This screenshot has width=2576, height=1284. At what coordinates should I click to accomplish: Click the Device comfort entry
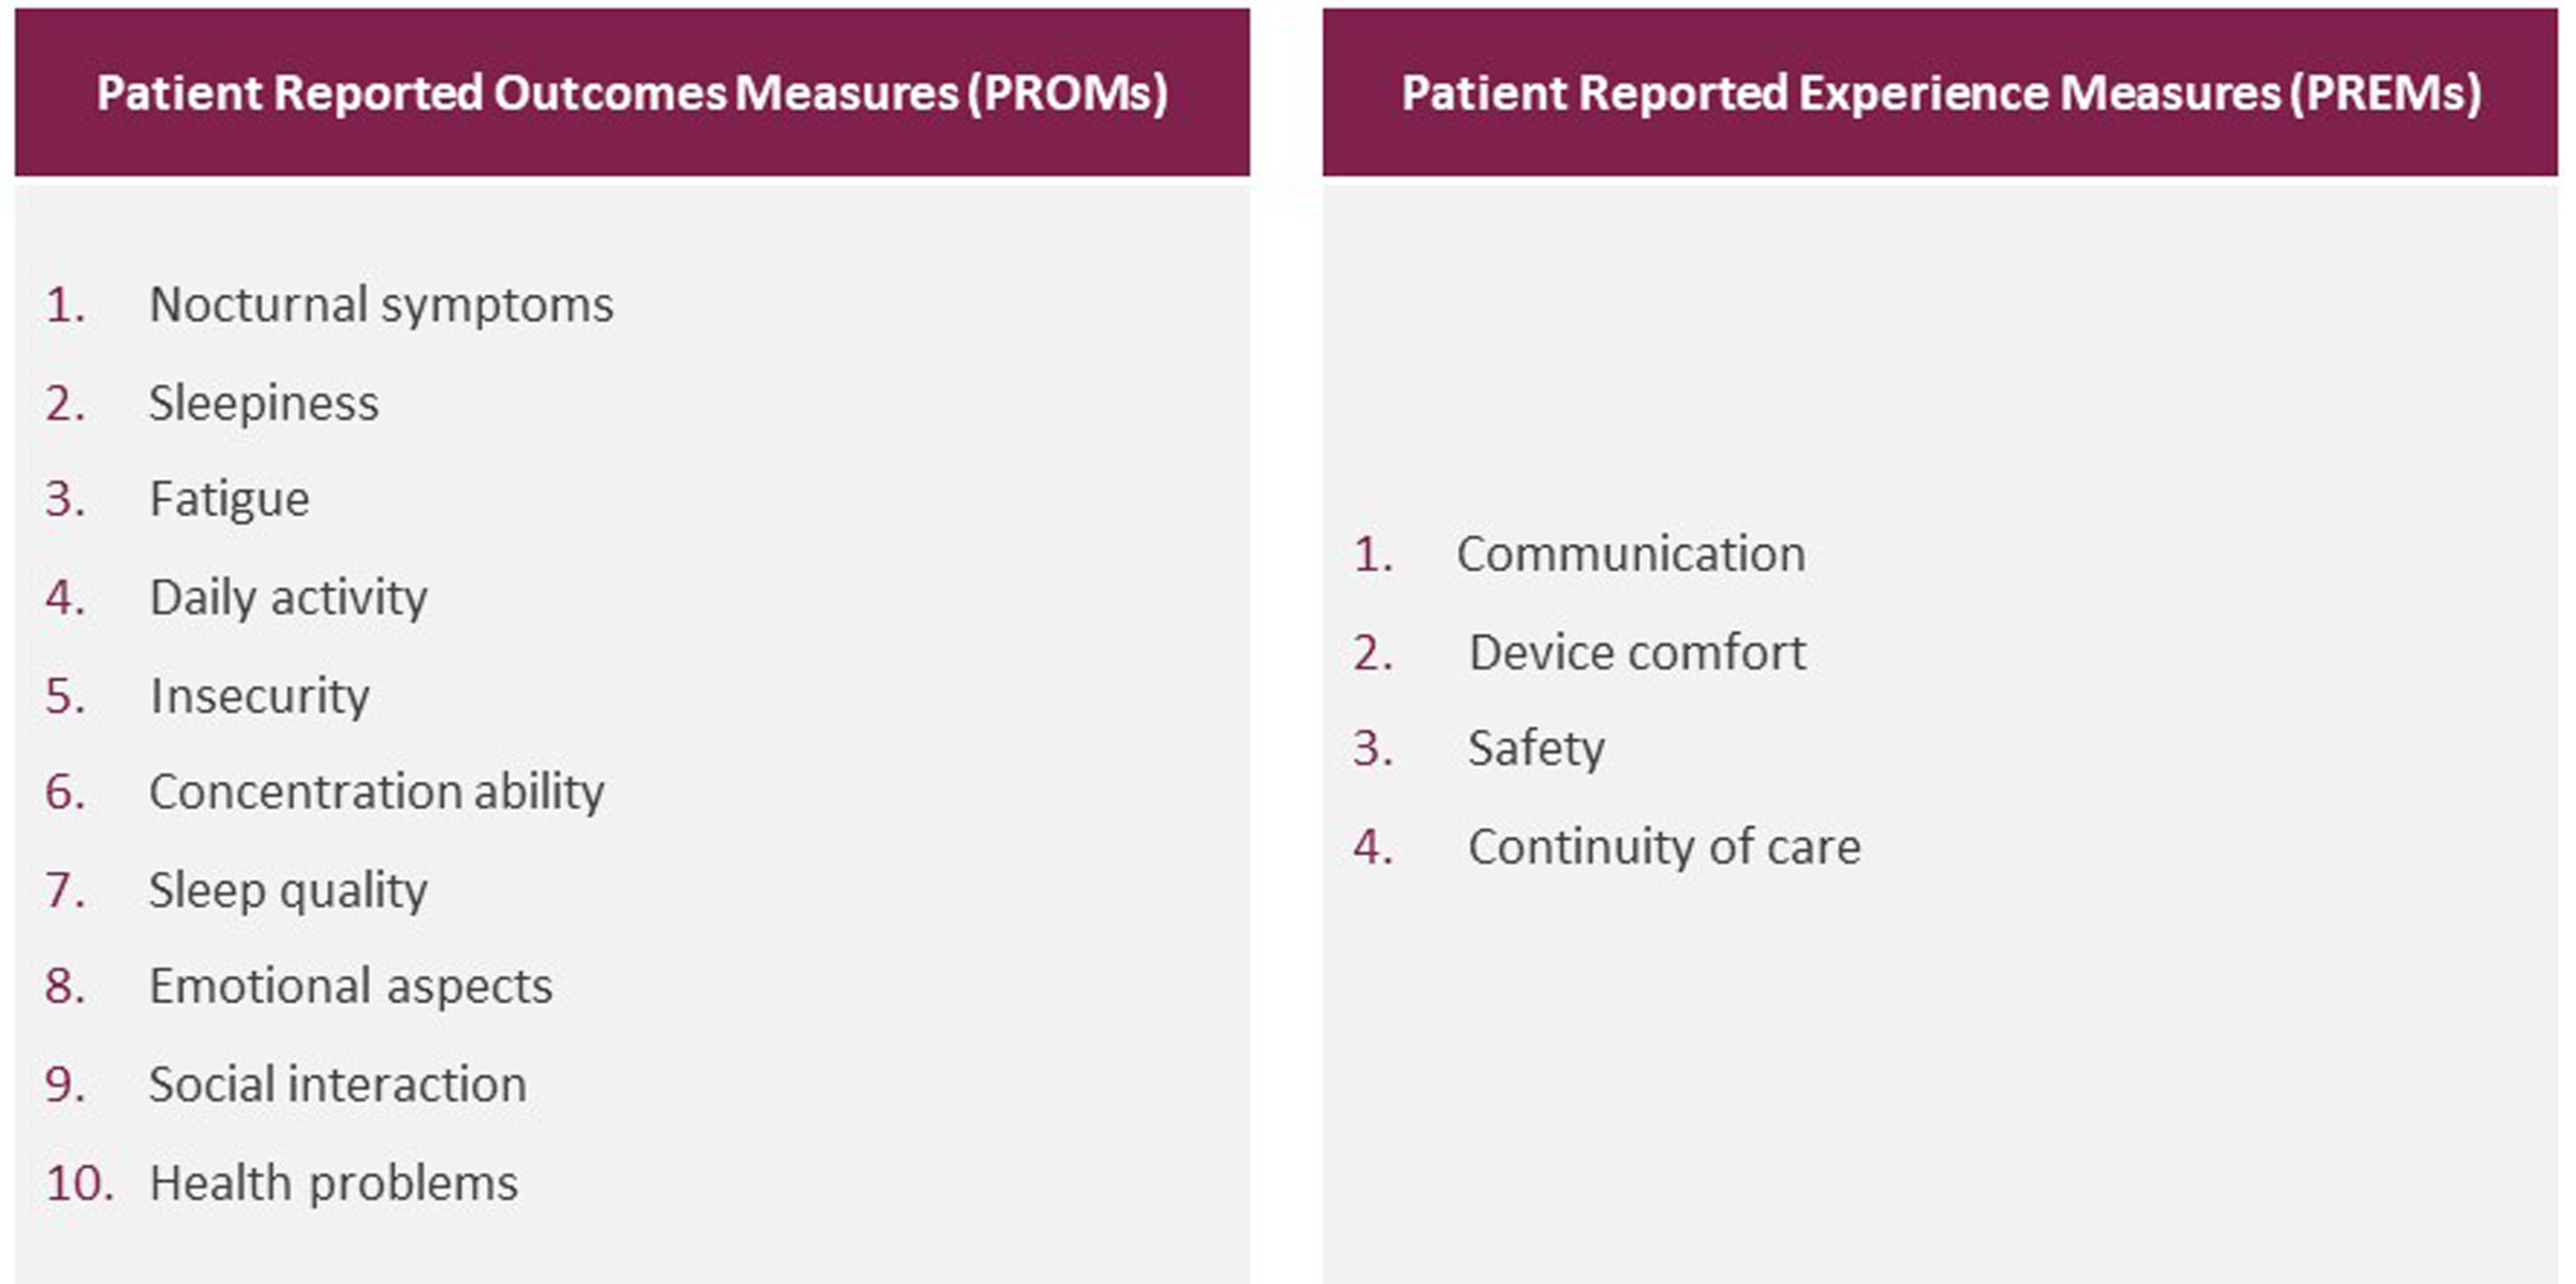(x=1637, y=653)
